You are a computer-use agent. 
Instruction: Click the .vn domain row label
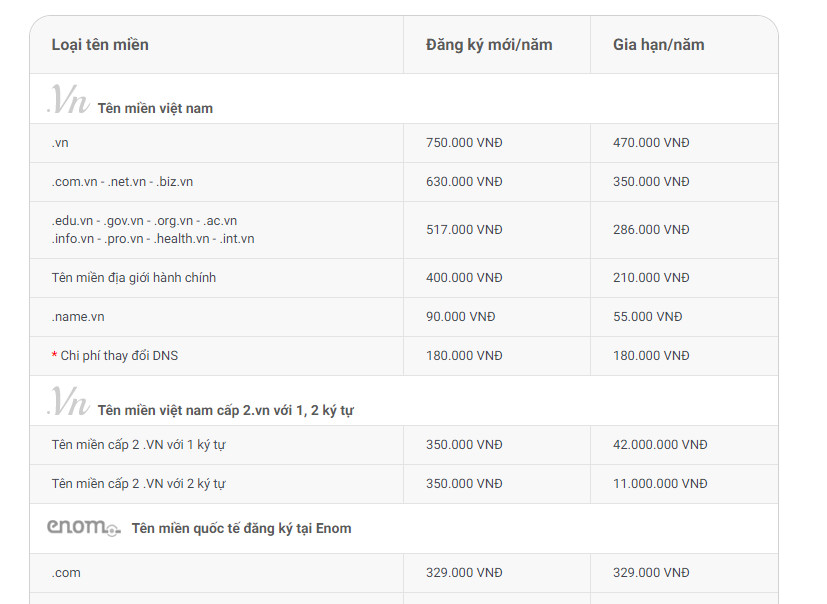(60, 143)
